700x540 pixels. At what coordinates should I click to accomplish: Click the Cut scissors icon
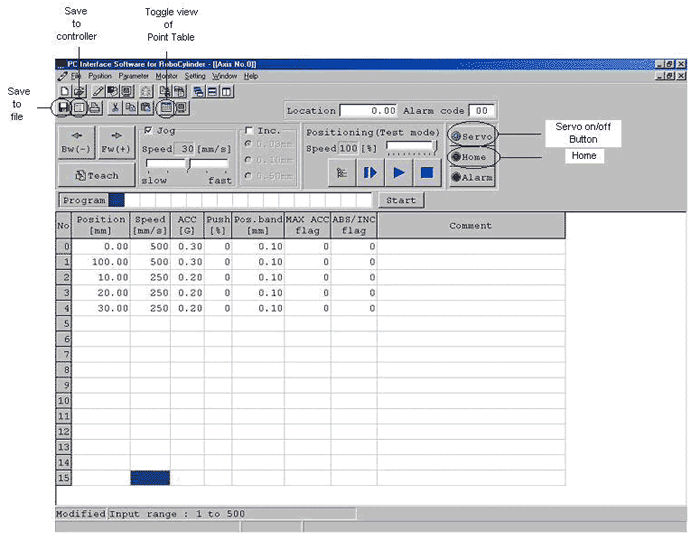click(116, 107)
